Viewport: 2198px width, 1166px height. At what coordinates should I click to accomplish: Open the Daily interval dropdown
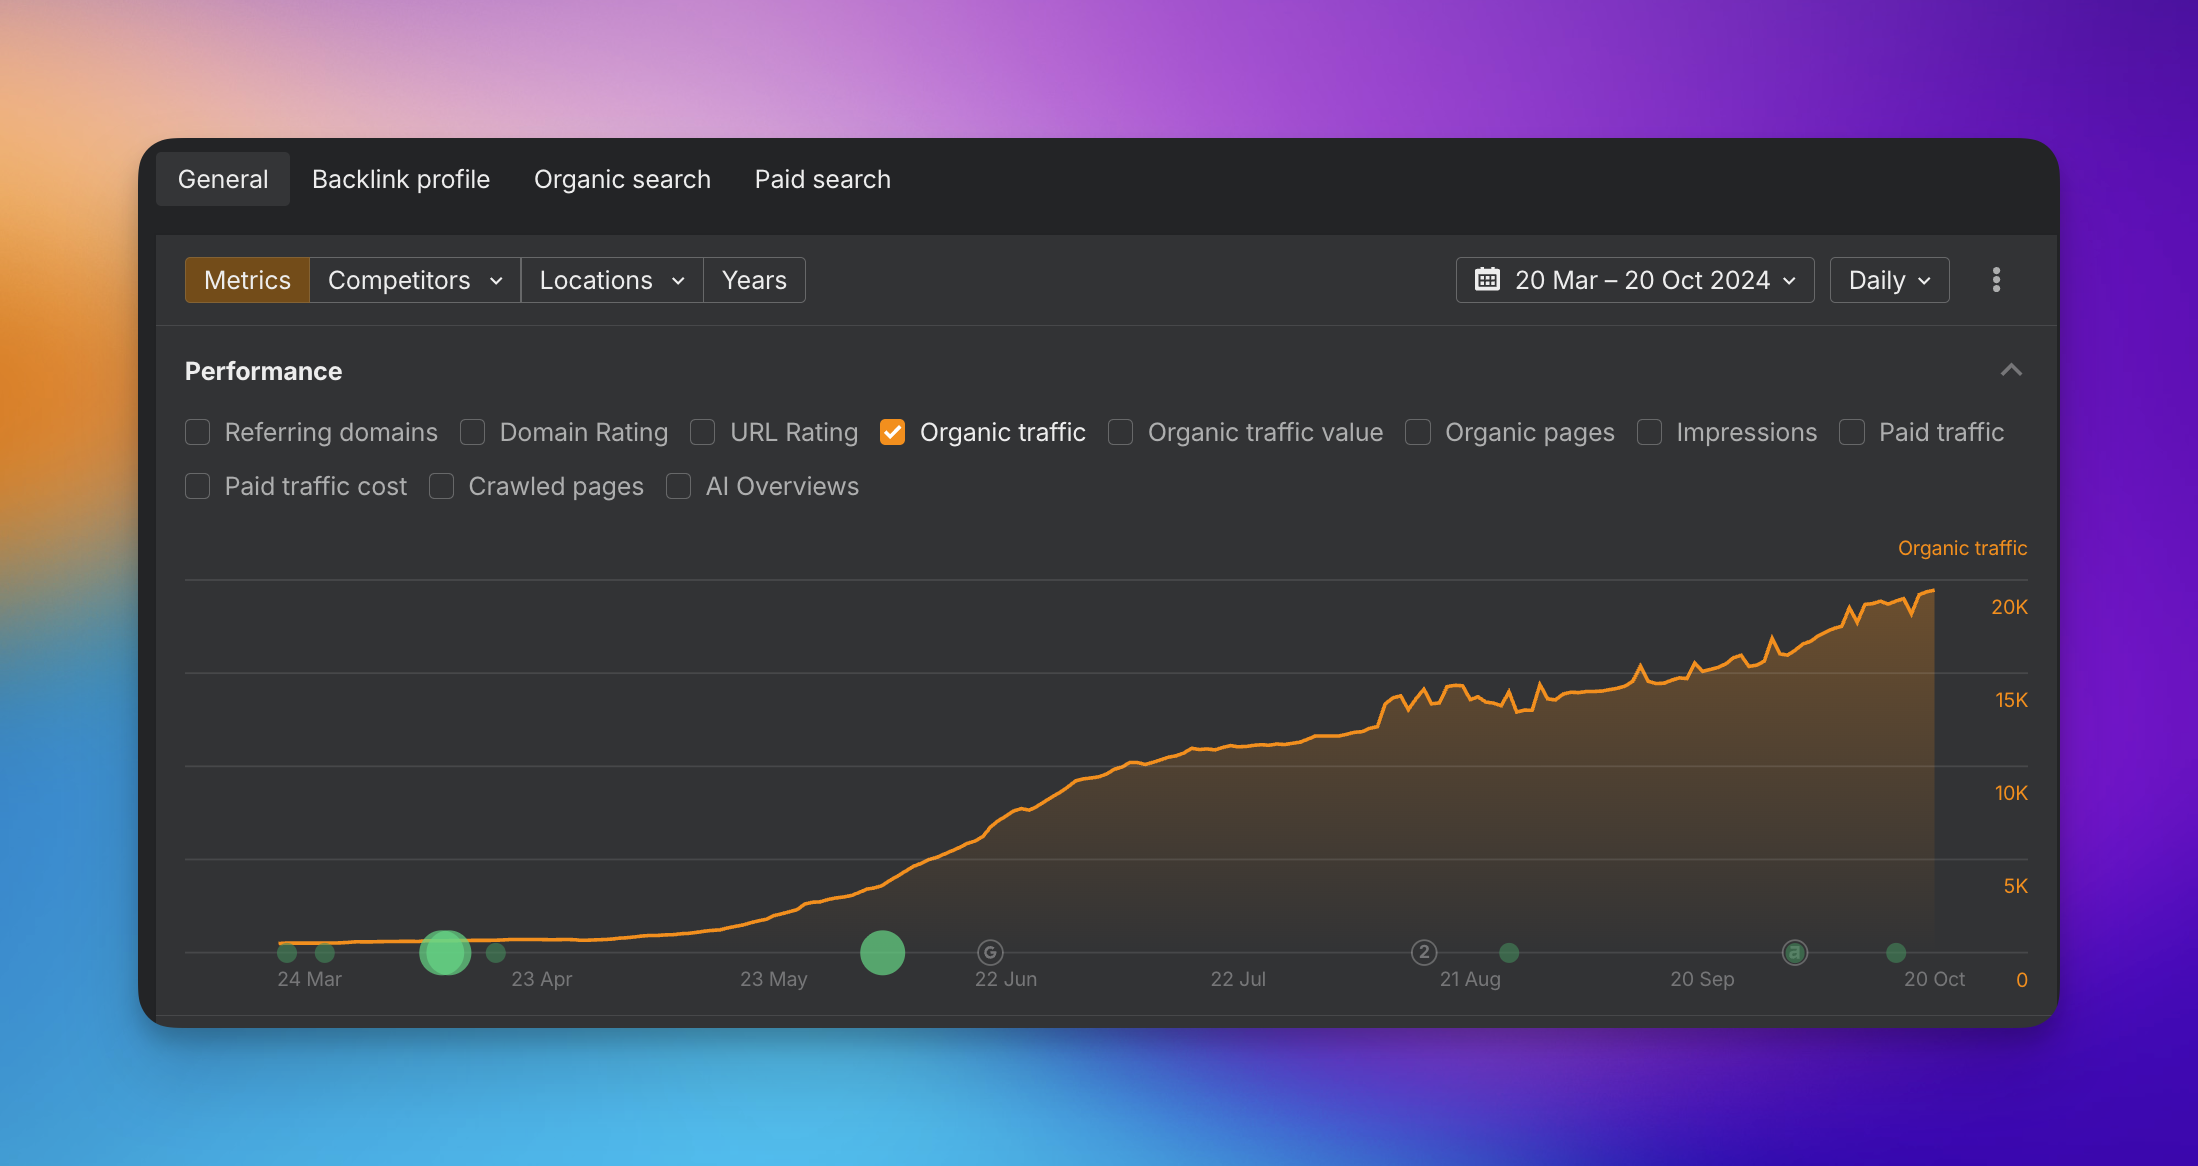click(x=1889, y=280)
